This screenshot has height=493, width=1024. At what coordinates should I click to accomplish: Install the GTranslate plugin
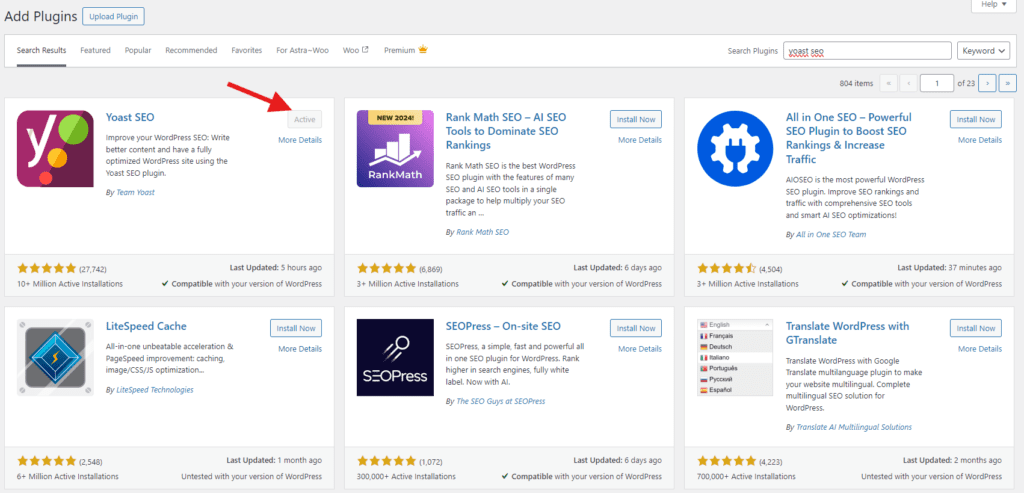976,328
